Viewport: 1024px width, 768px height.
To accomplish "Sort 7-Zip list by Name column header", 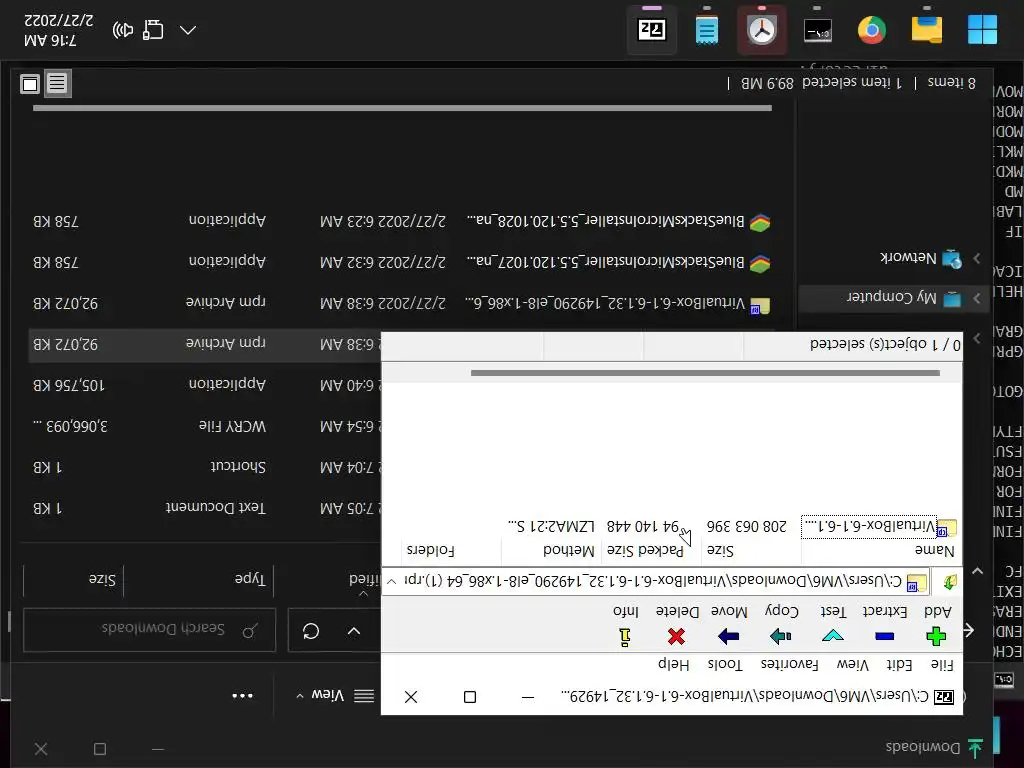I will (x=880, y=551).
